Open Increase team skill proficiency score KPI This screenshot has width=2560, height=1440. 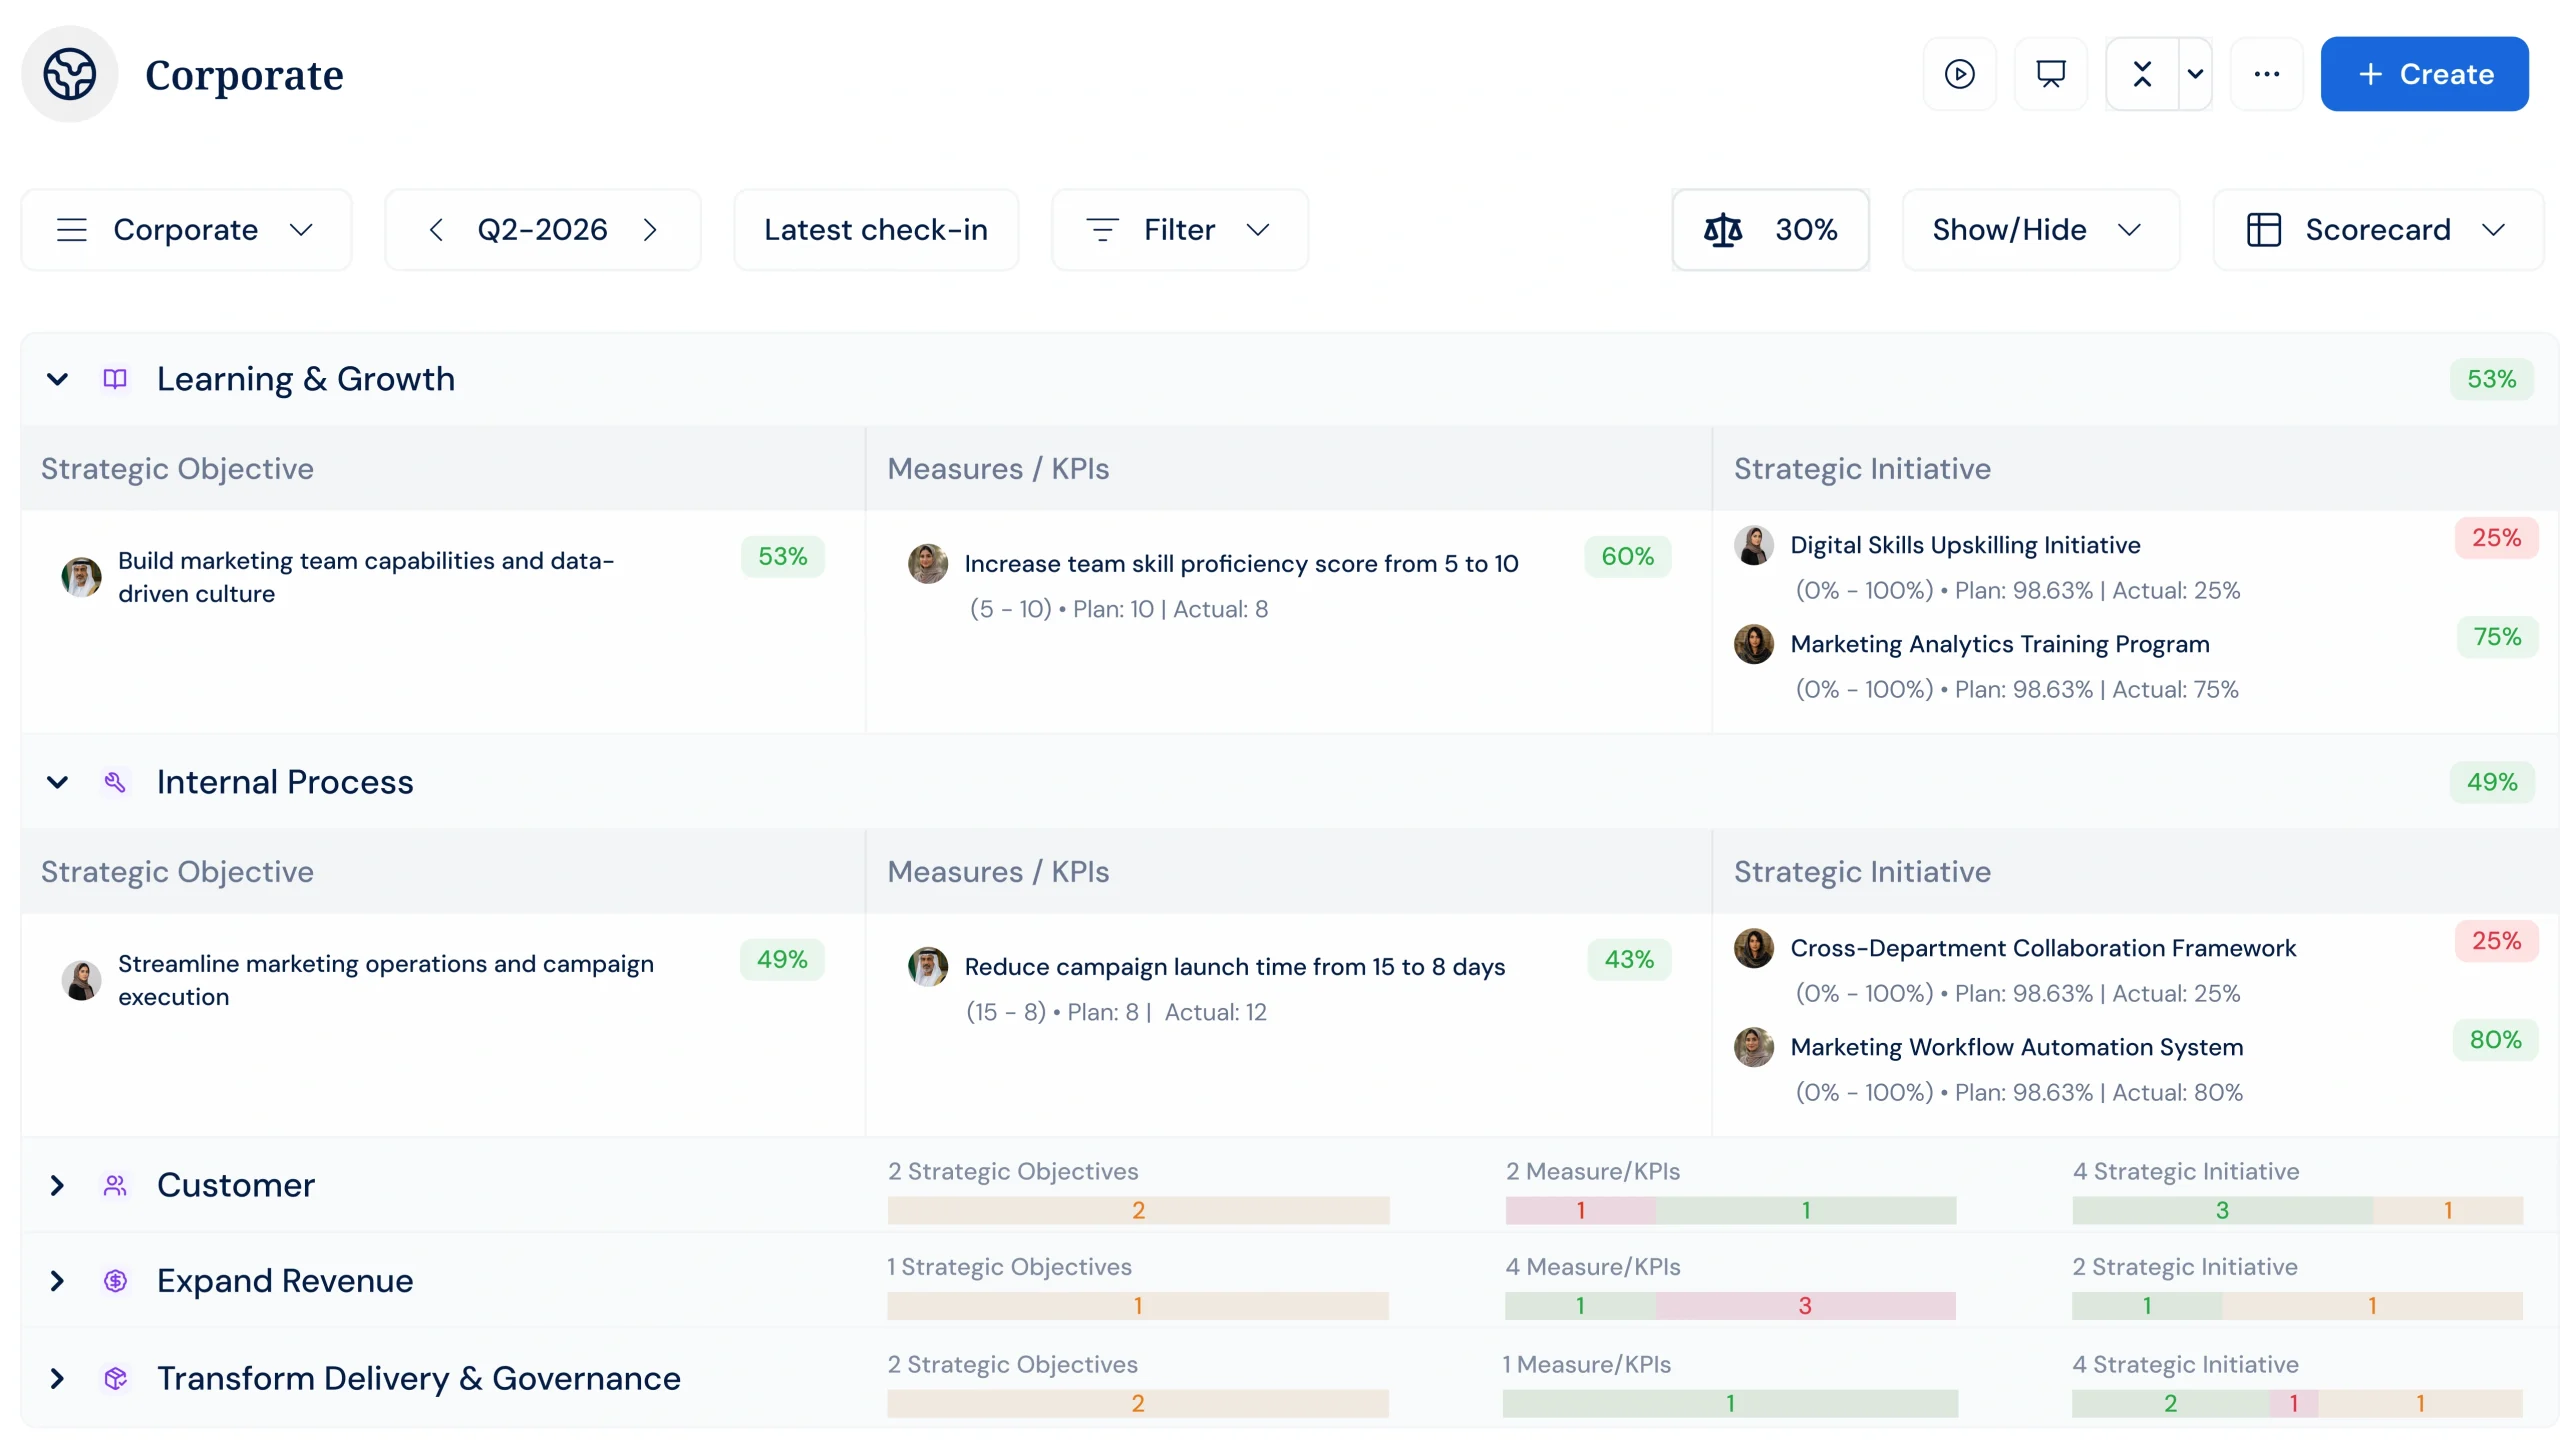[x=1241, y=564]
